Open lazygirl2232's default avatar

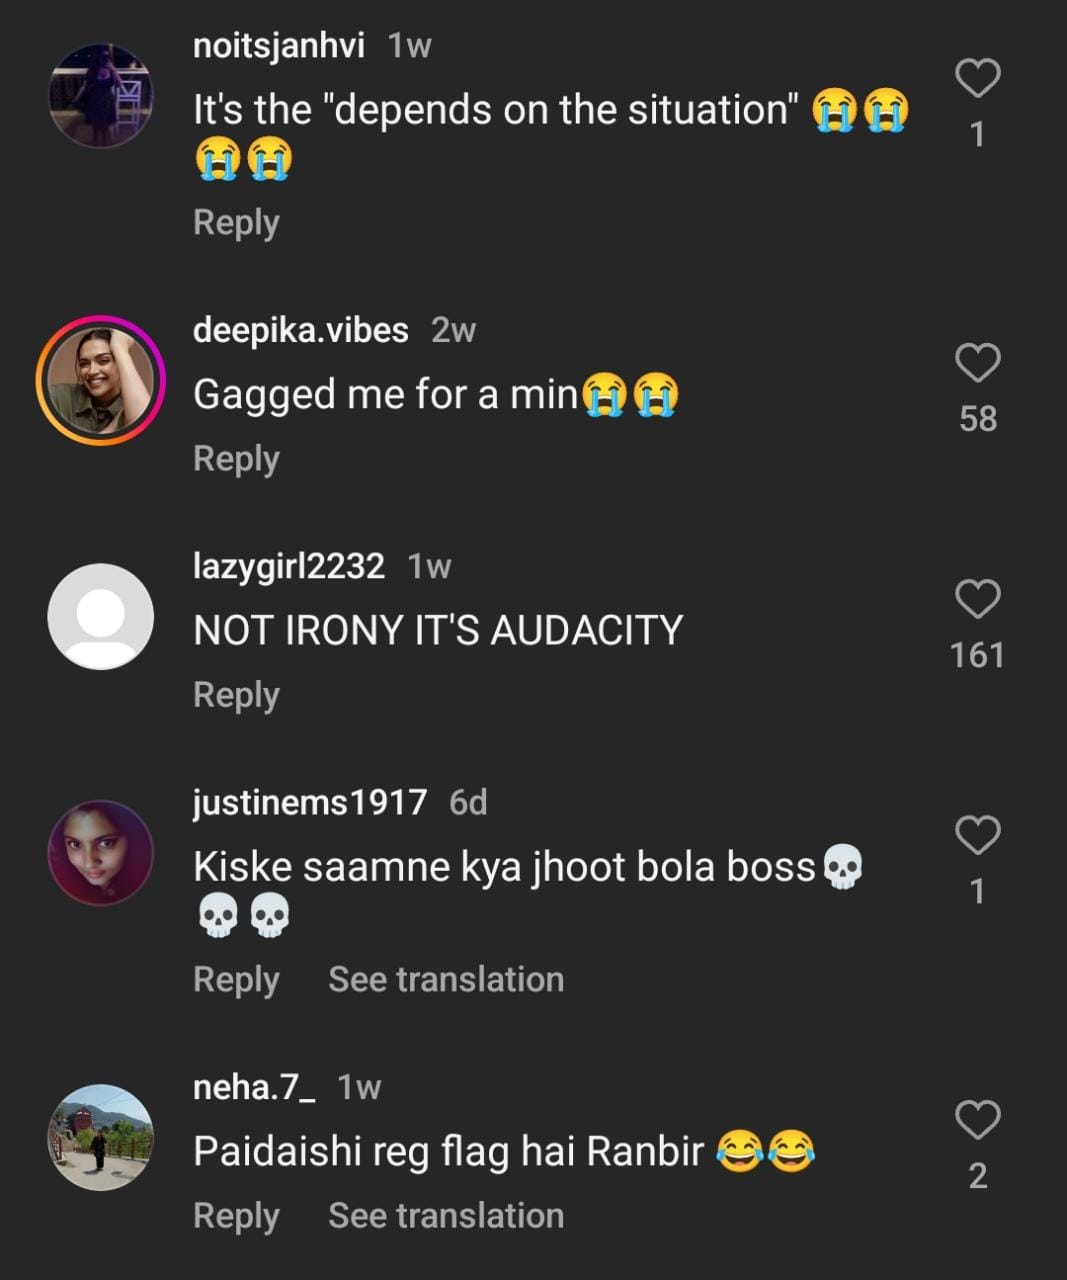(101, 616)
